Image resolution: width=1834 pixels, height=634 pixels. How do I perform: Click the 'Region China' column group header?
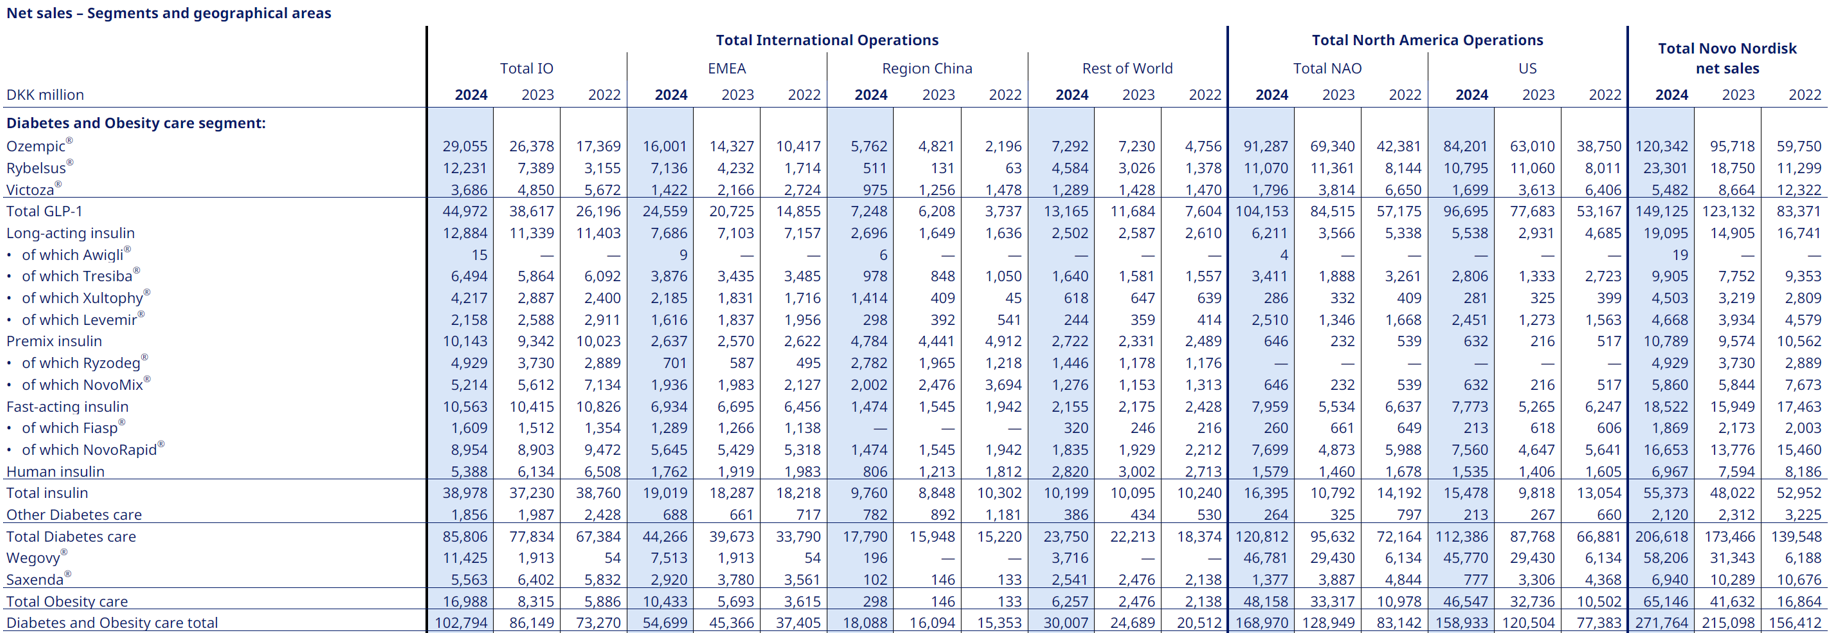click(927, 68)
